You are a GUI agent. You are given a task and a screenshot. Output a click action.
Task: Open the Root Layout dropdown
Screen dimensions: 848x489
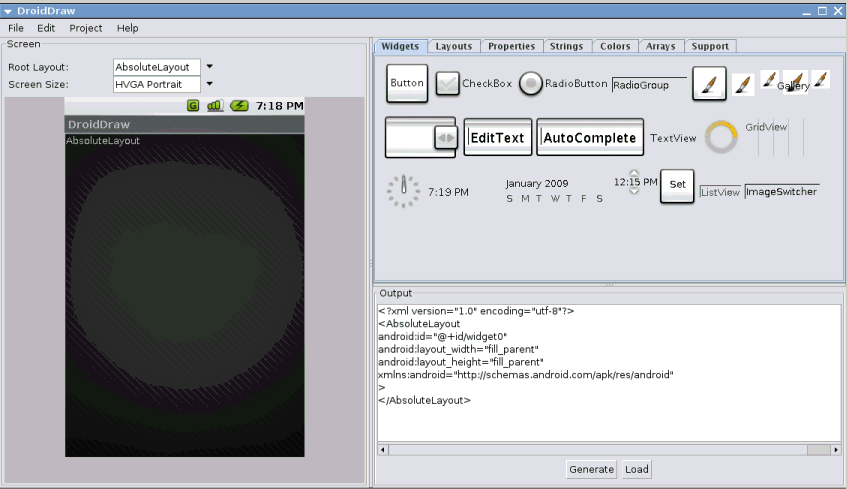pos(210,67)
